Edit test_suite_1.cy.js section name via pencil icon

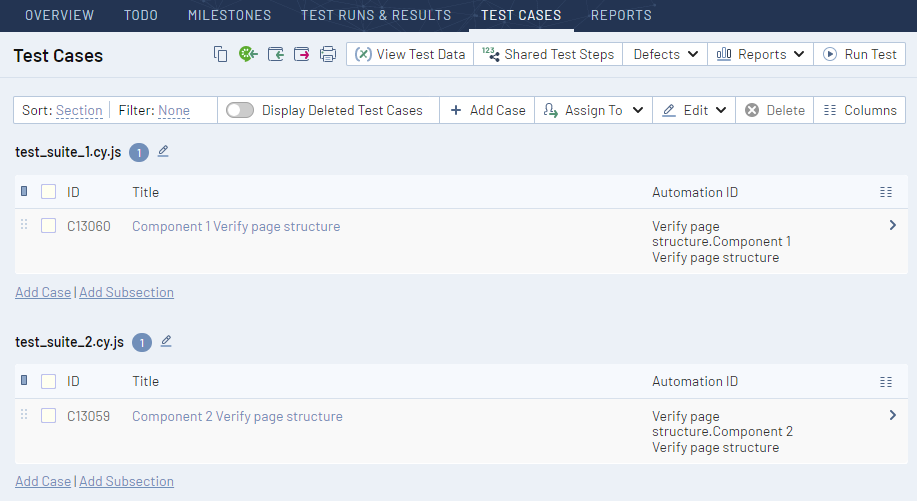click(163, 152)
